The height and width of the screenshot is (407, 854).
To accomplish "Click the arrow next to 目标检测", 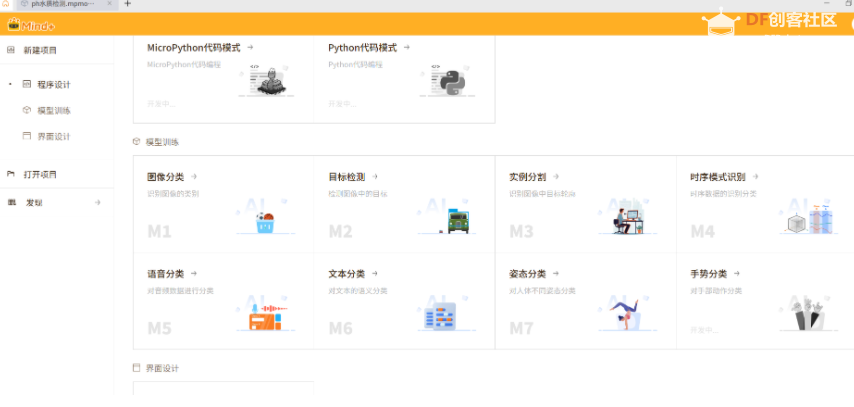I will pyautogui.click(x=375, y=177).
